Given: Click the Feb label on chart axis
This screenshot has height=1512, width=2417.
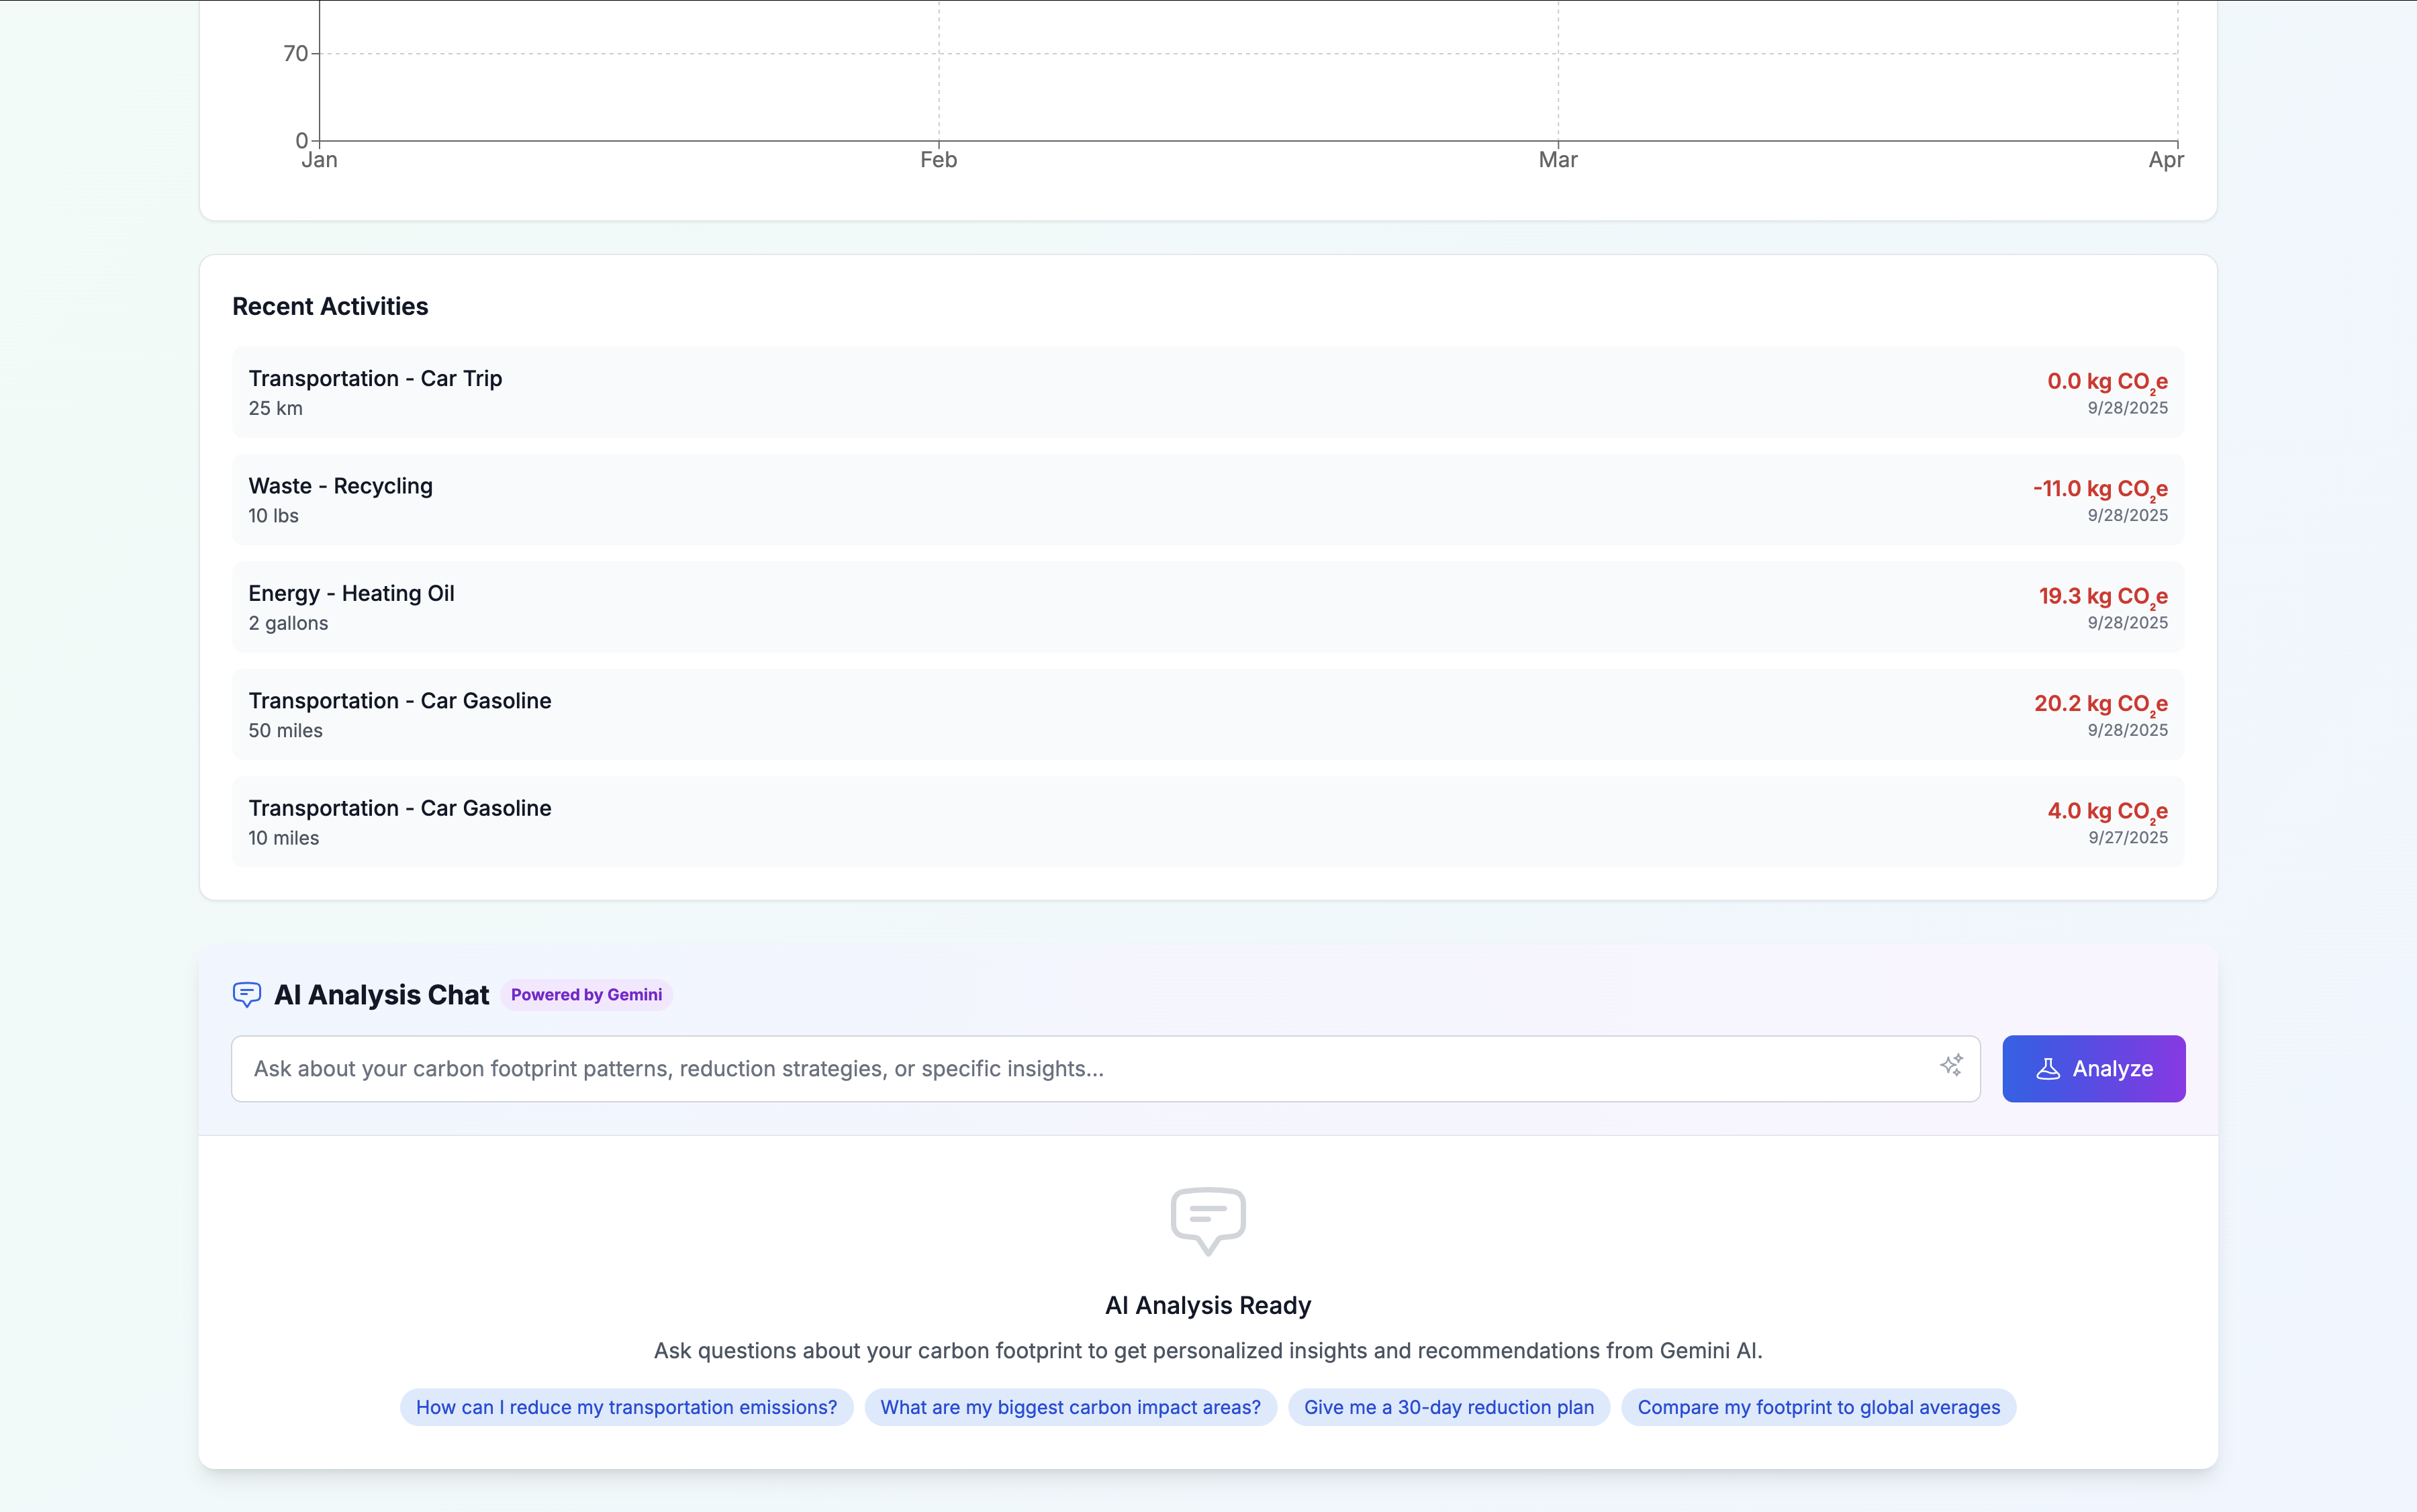Looking at the screenshot, I should 938,160.
